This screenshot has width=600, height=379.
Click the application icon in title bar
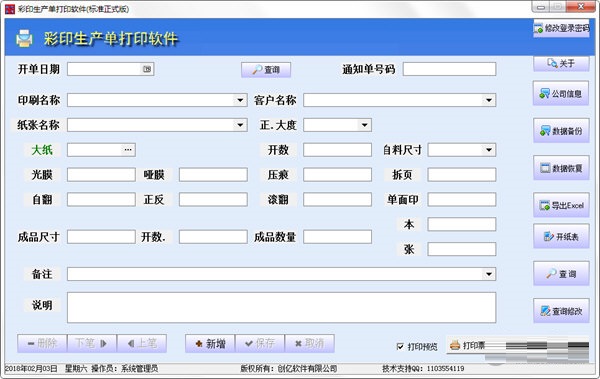(x=10, y=9)
